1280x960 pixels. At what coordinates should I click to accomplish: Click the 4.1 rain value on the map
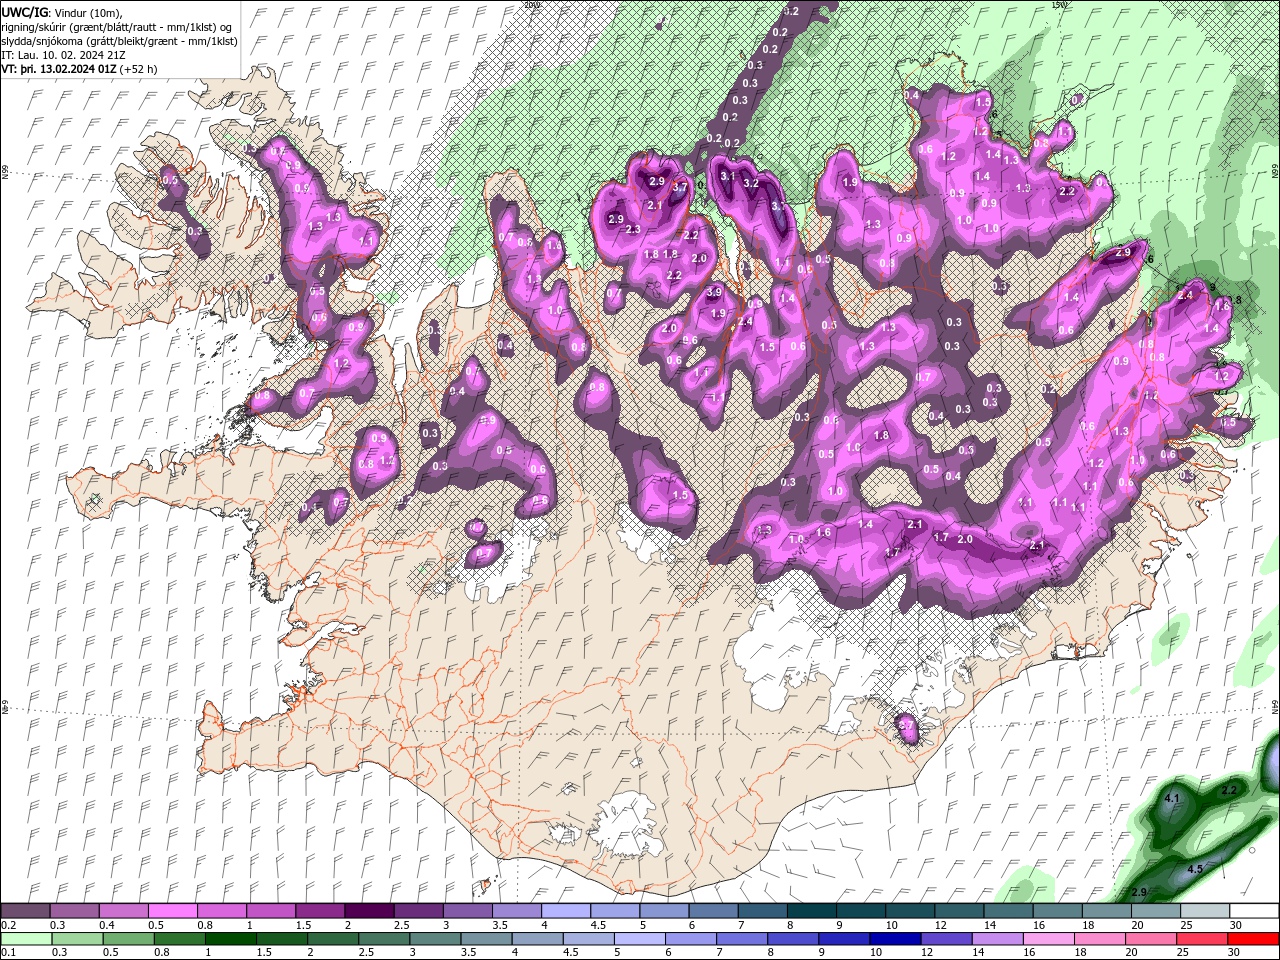click(1173, 798)
